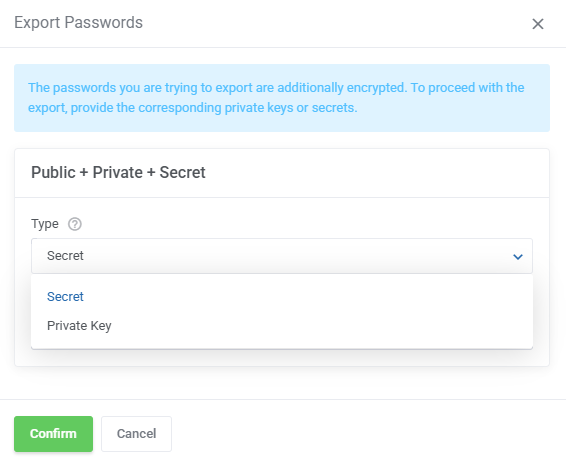Open the Type combo box

pos(282,256)
